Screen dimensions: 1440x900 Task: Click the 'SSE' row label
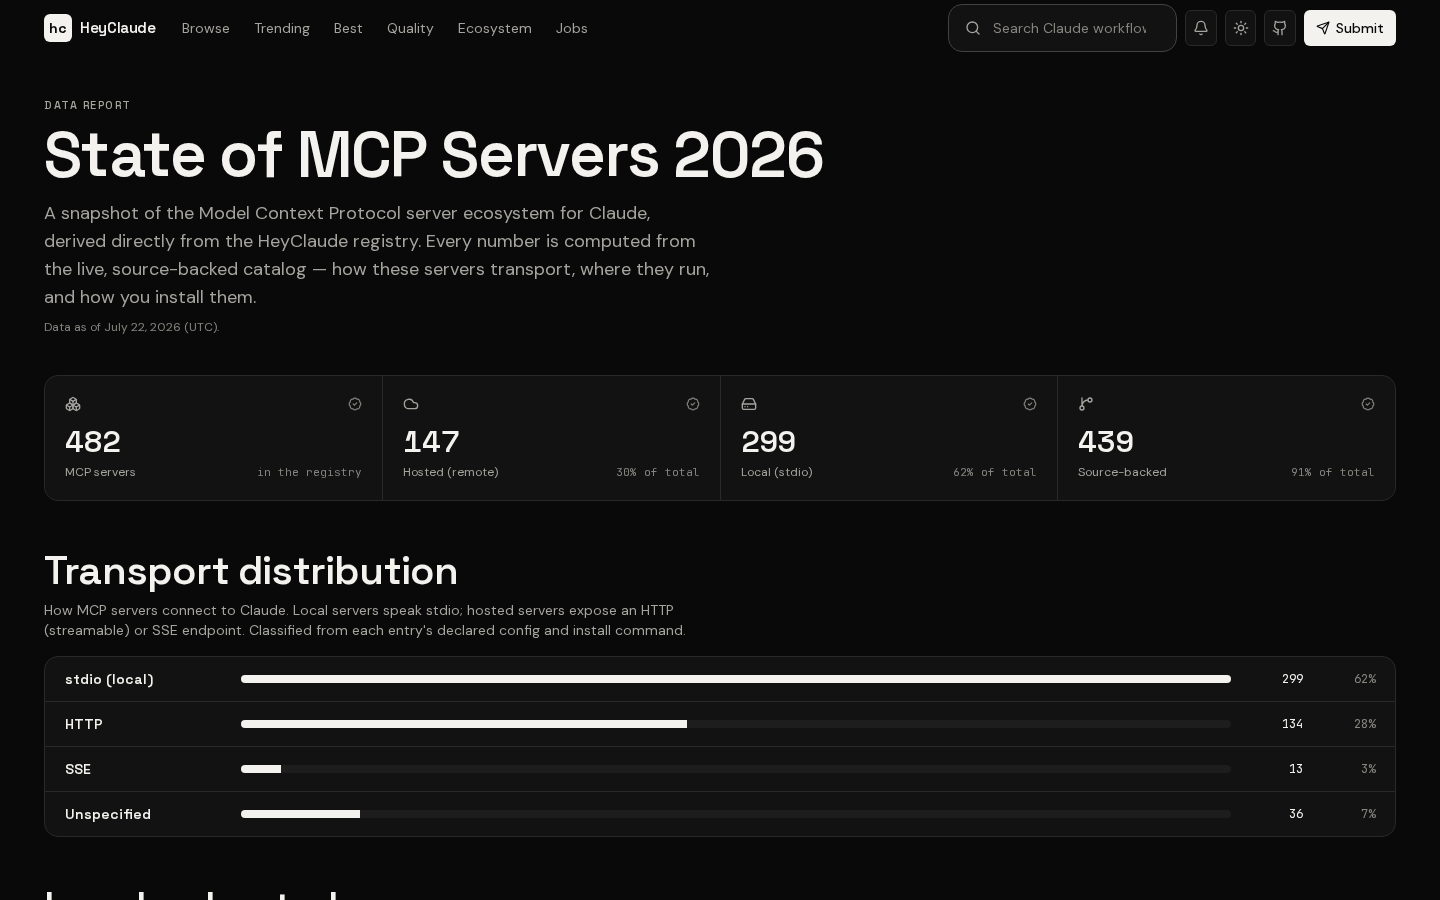pyautogui.click(x=78, y=769)
